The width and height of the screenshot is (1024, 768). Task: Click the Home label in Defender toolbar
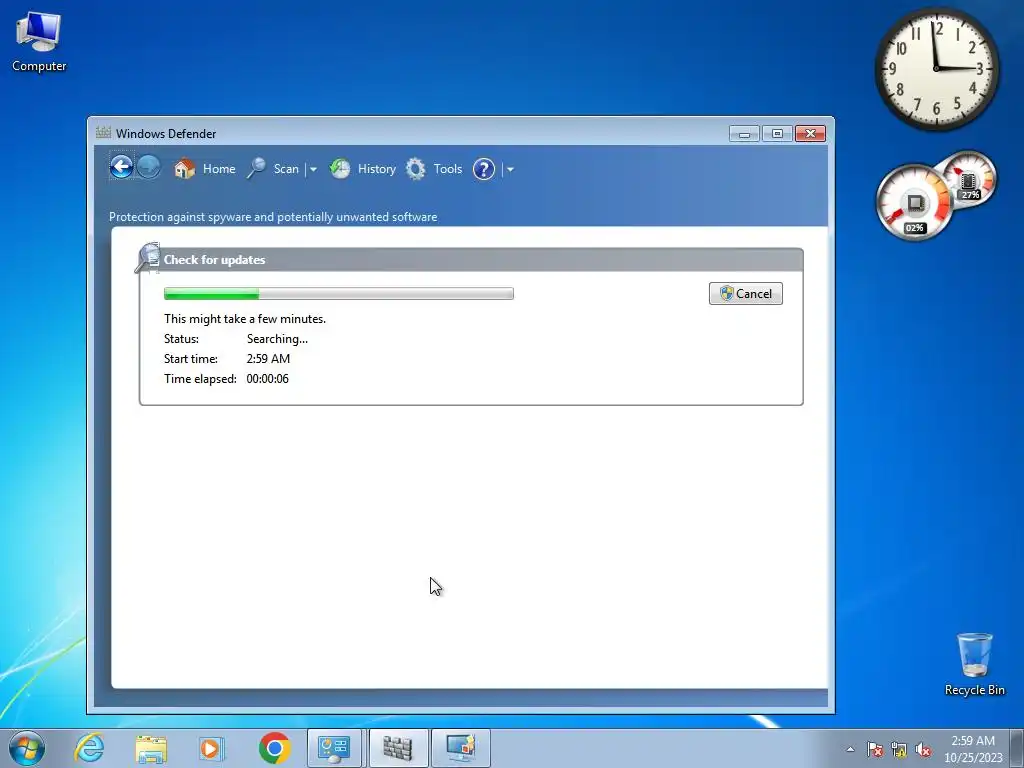coord(219,169)
